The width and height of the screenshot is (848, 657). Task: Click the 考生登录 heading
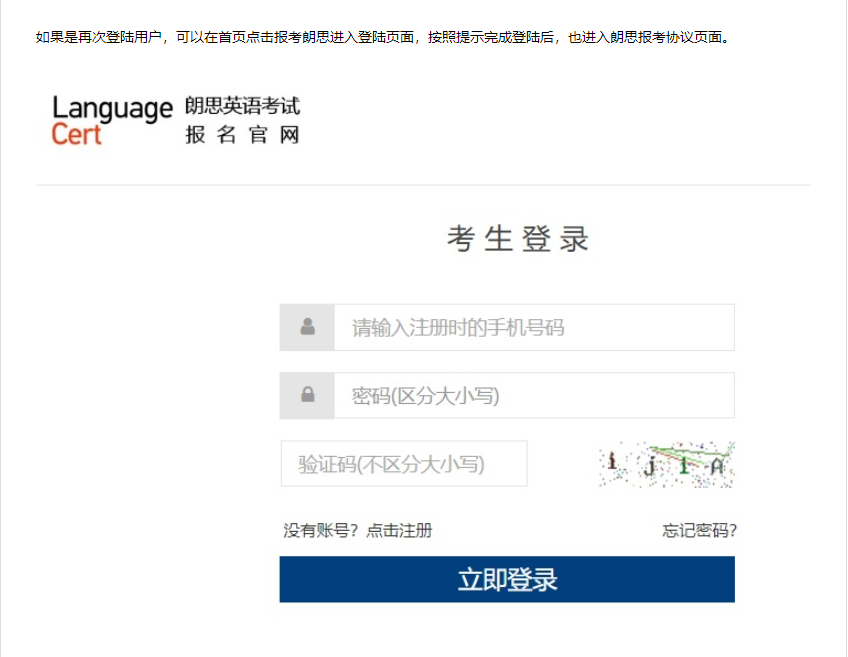pyautogui.click(x=518, y=239)
